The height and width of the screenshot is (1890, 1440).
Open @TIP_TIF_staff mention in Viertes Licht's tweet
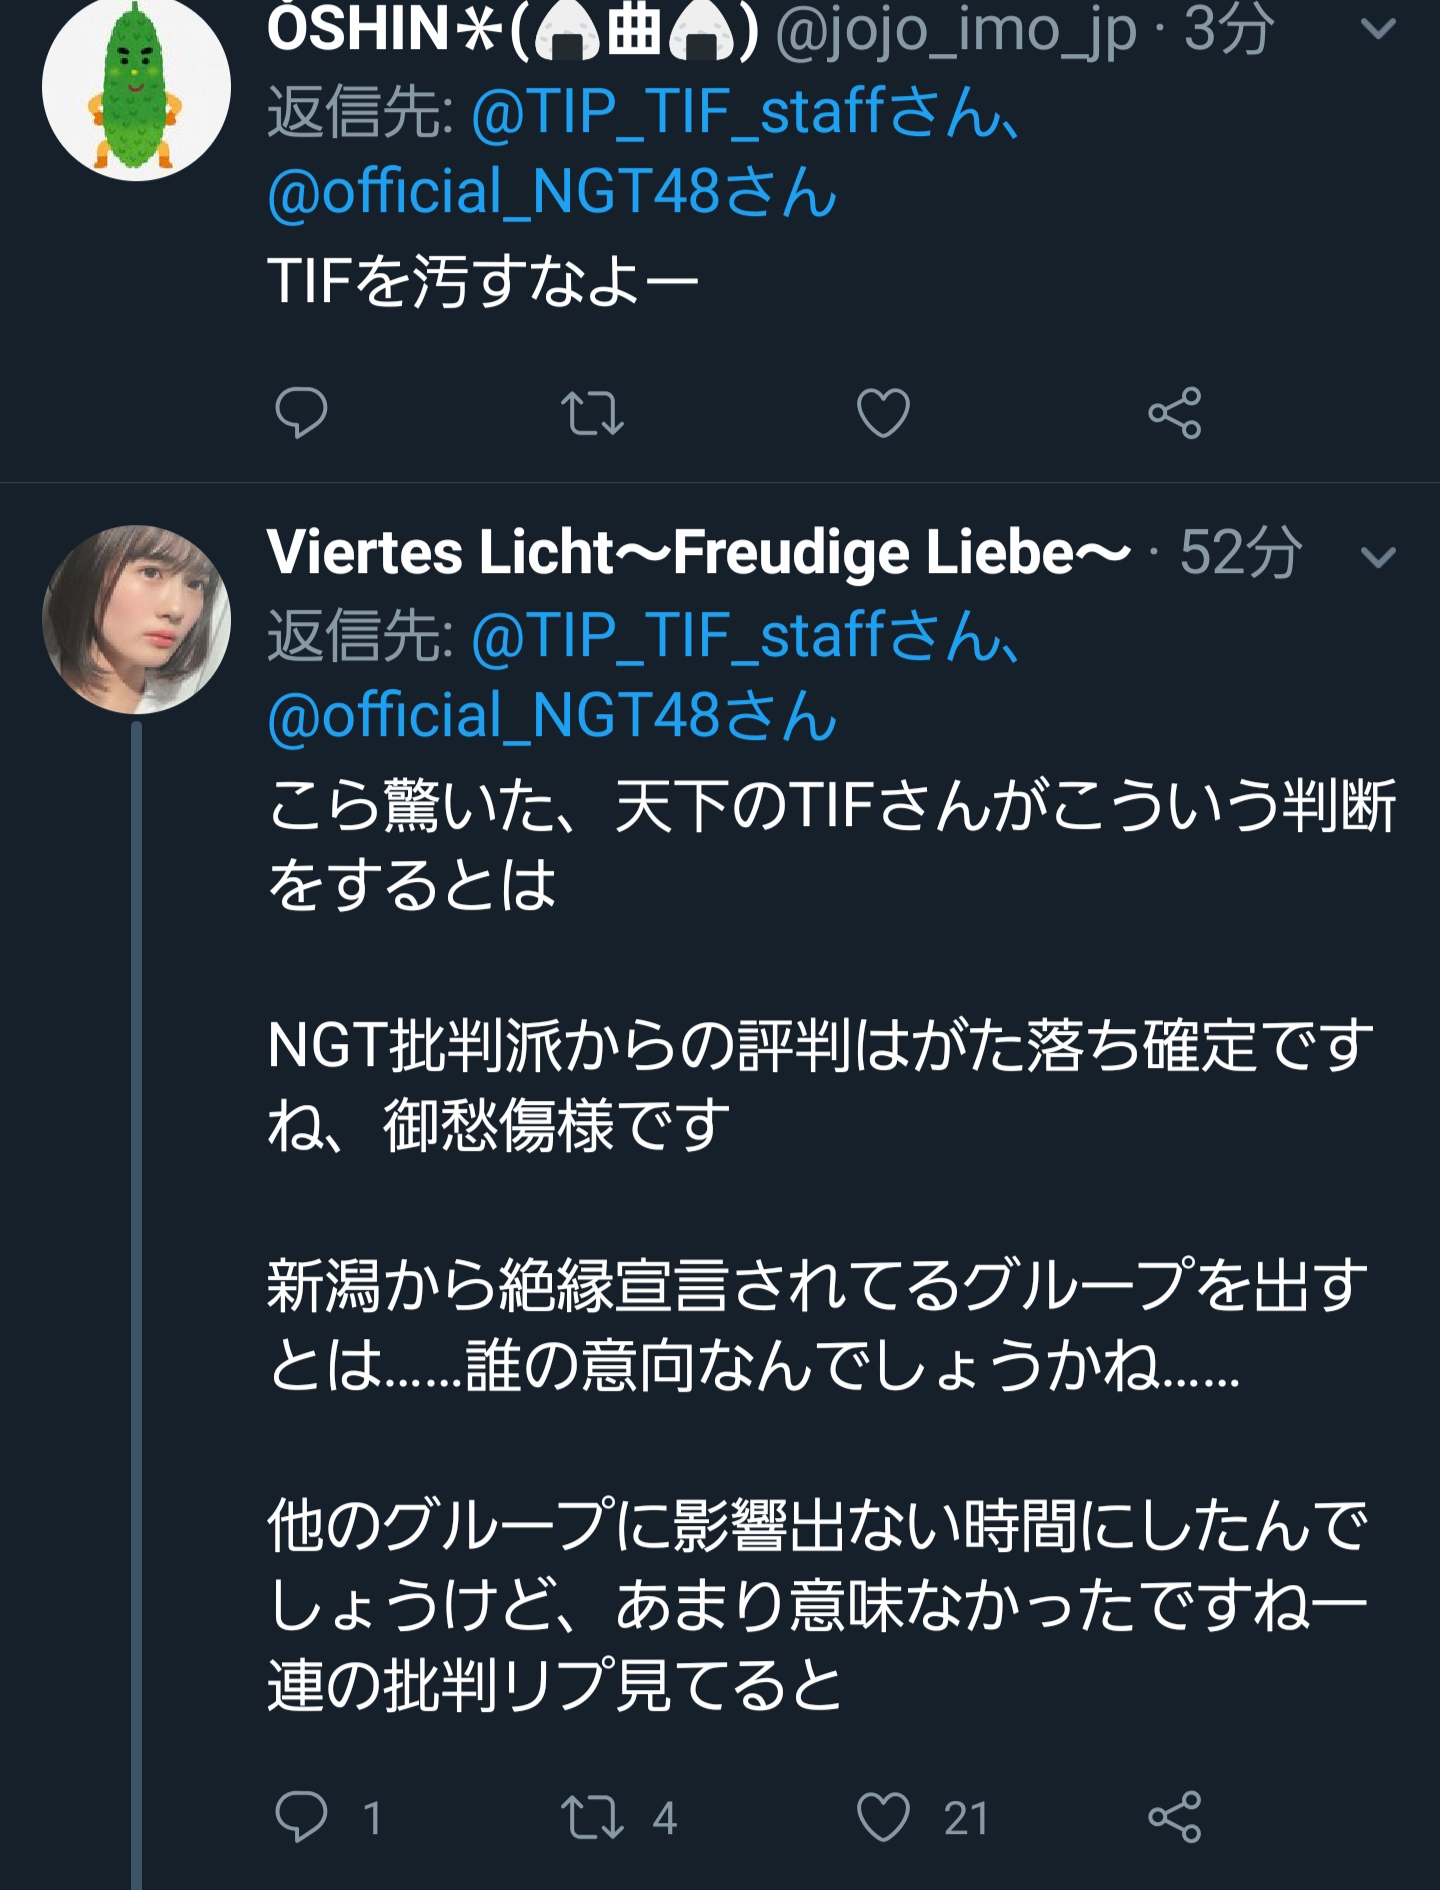coord(745,637)
